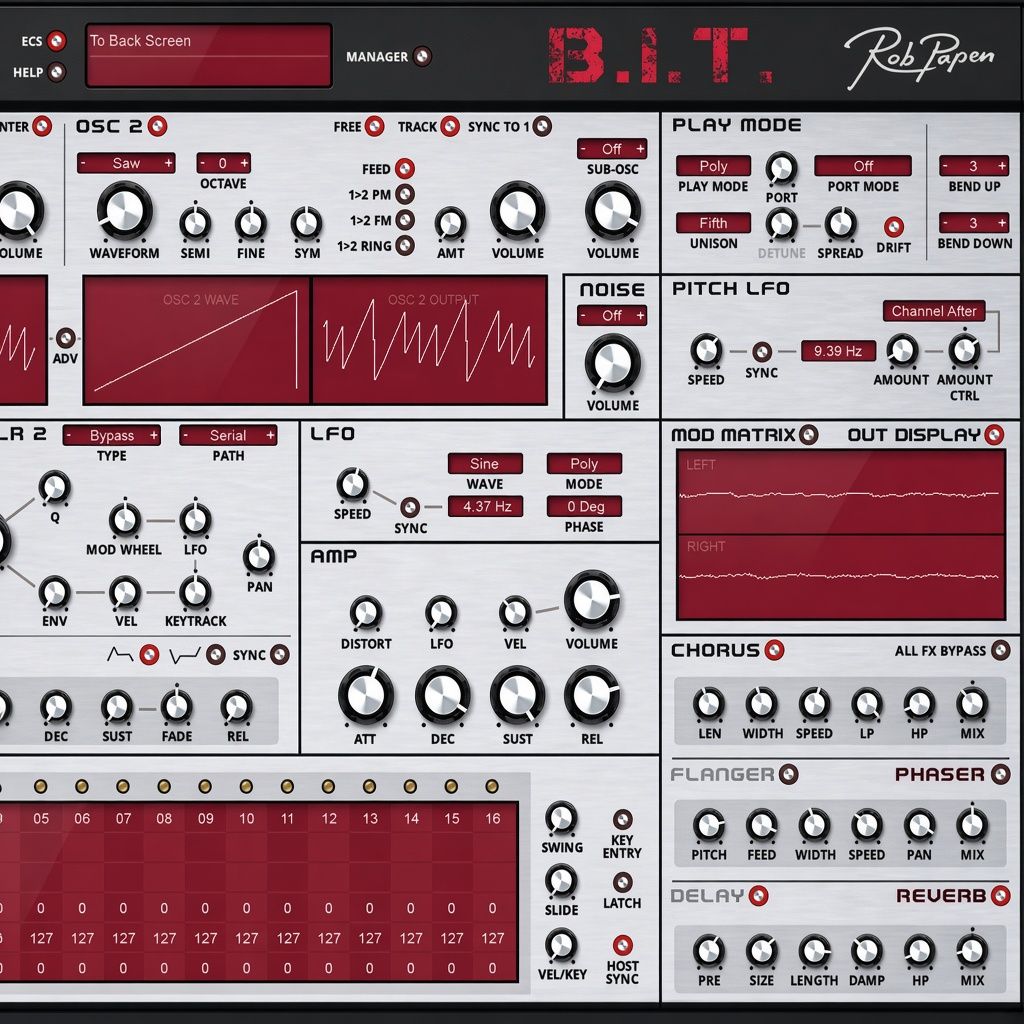Increase the OSC 2 OCTAVE value
The height and width of the screenshot is (1024, 1024).
pyautogui.click(x=244, y=163)
